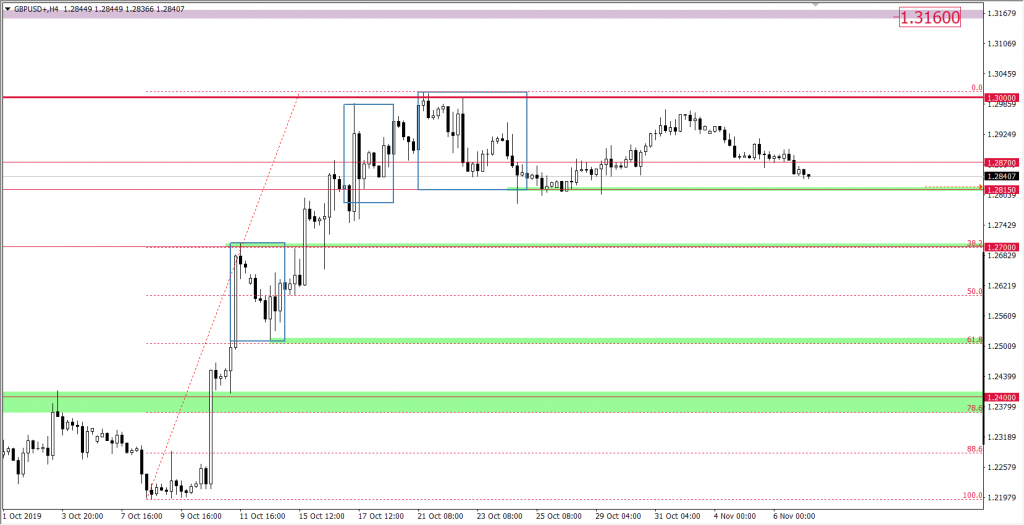The image size is (1024, 525).
Task: Click the 1.26219 price axis label
Action: point(1001,285)
